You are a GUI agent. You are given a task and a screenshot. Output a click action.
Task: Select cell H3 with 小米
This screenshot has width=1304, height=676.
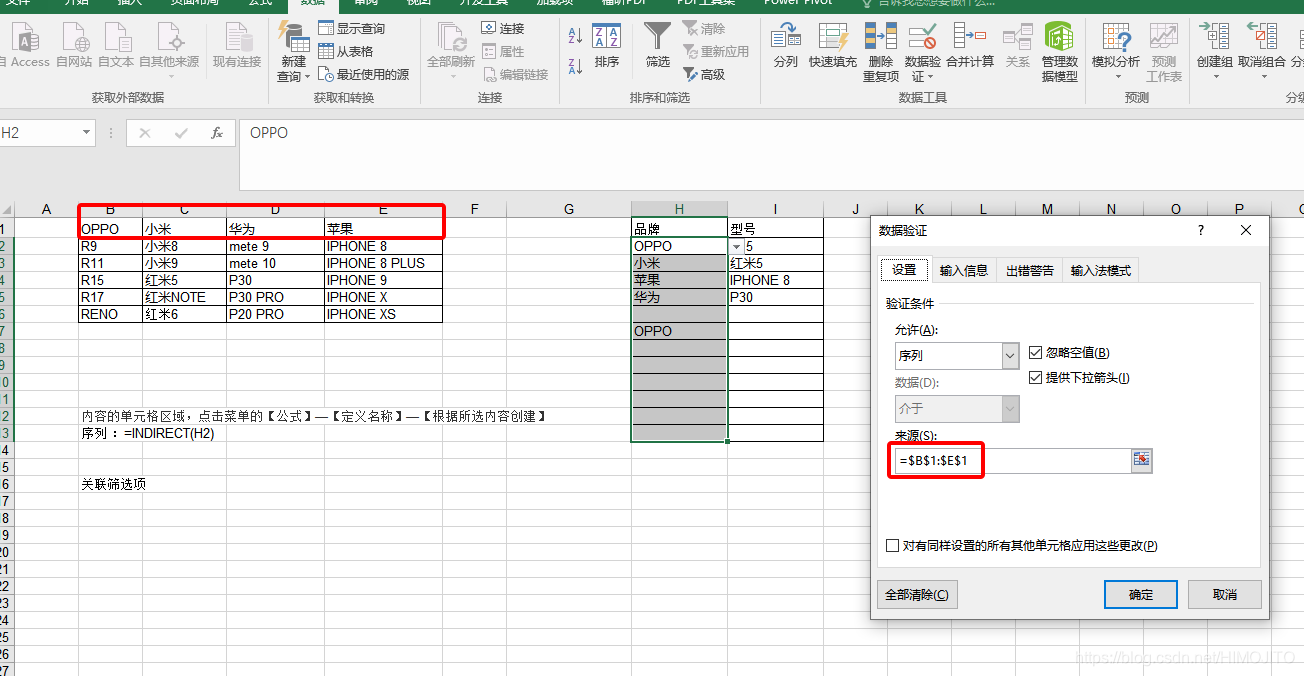point(680,263)
